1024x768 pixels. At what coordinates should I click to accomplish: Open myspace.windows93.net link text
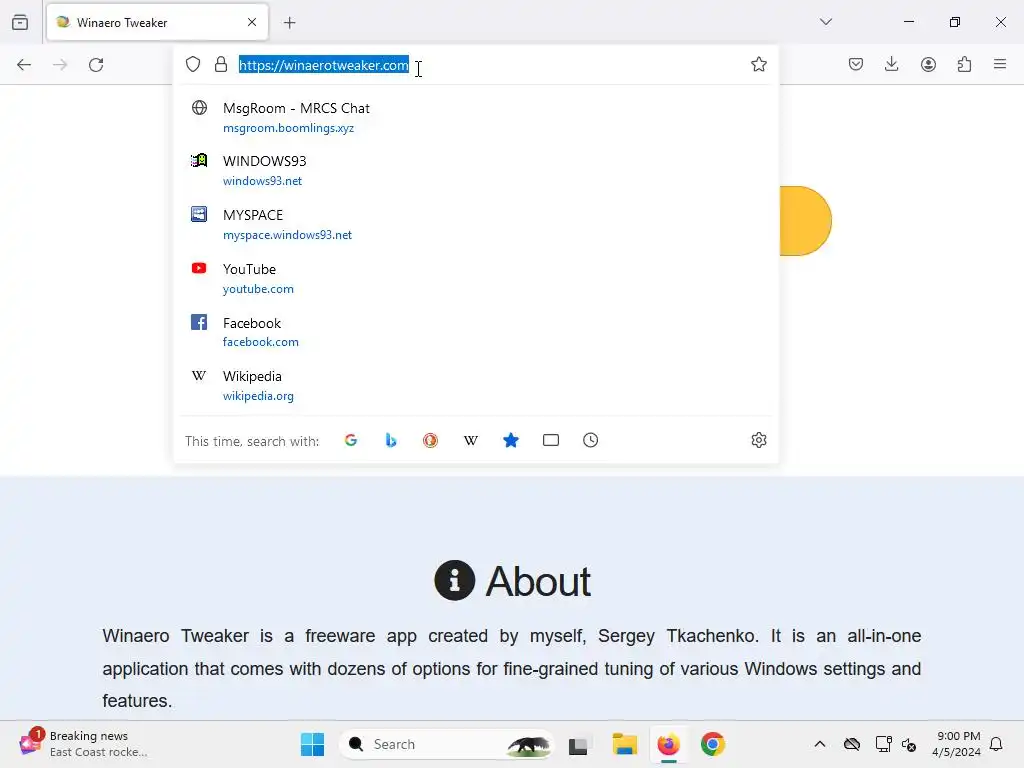pos(287,235)
